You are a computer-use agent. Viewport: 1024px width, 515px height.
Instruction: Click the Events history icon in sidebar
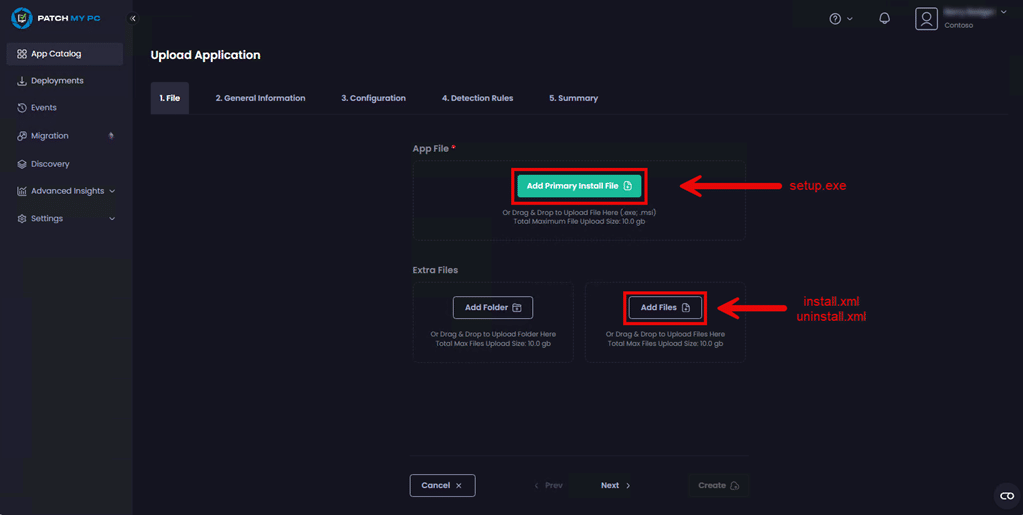point(22,108)
